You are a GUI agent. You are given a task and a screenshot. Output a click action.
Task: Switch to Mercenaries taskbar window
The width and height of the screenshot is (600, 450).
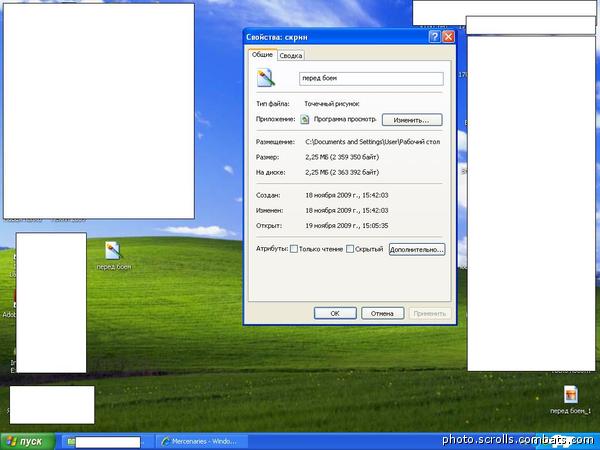201,442
